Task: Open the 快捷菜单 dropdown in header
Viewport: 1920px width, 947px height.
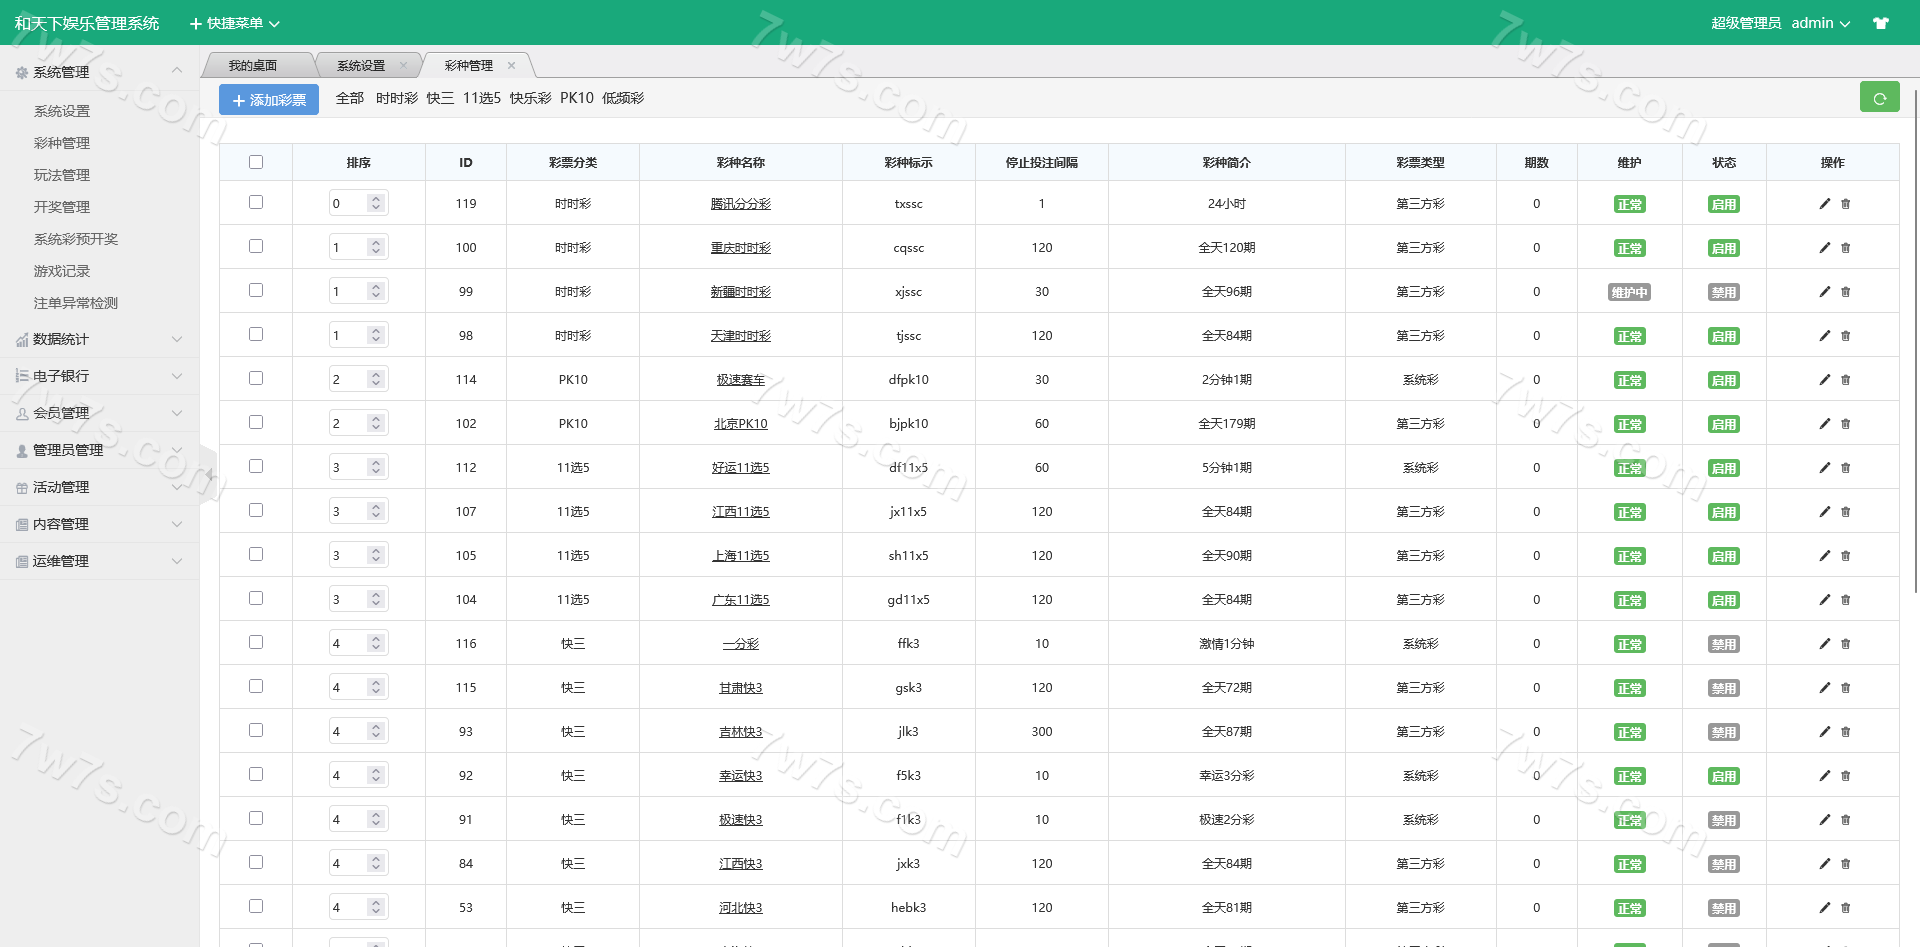Action: (235, 23)
